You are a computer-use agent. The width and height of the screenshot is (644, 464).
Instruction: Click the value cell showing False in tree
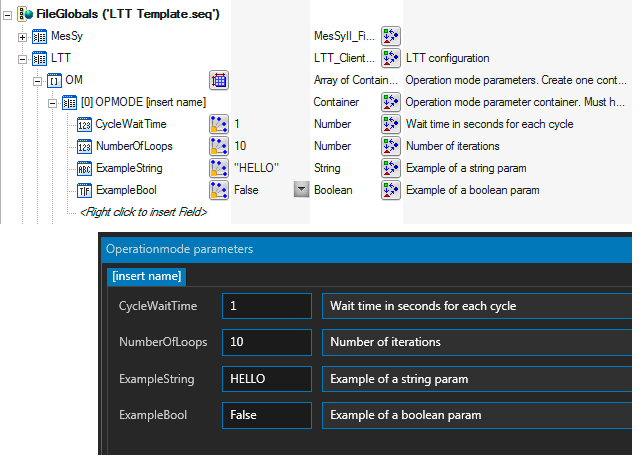[246, 190]
